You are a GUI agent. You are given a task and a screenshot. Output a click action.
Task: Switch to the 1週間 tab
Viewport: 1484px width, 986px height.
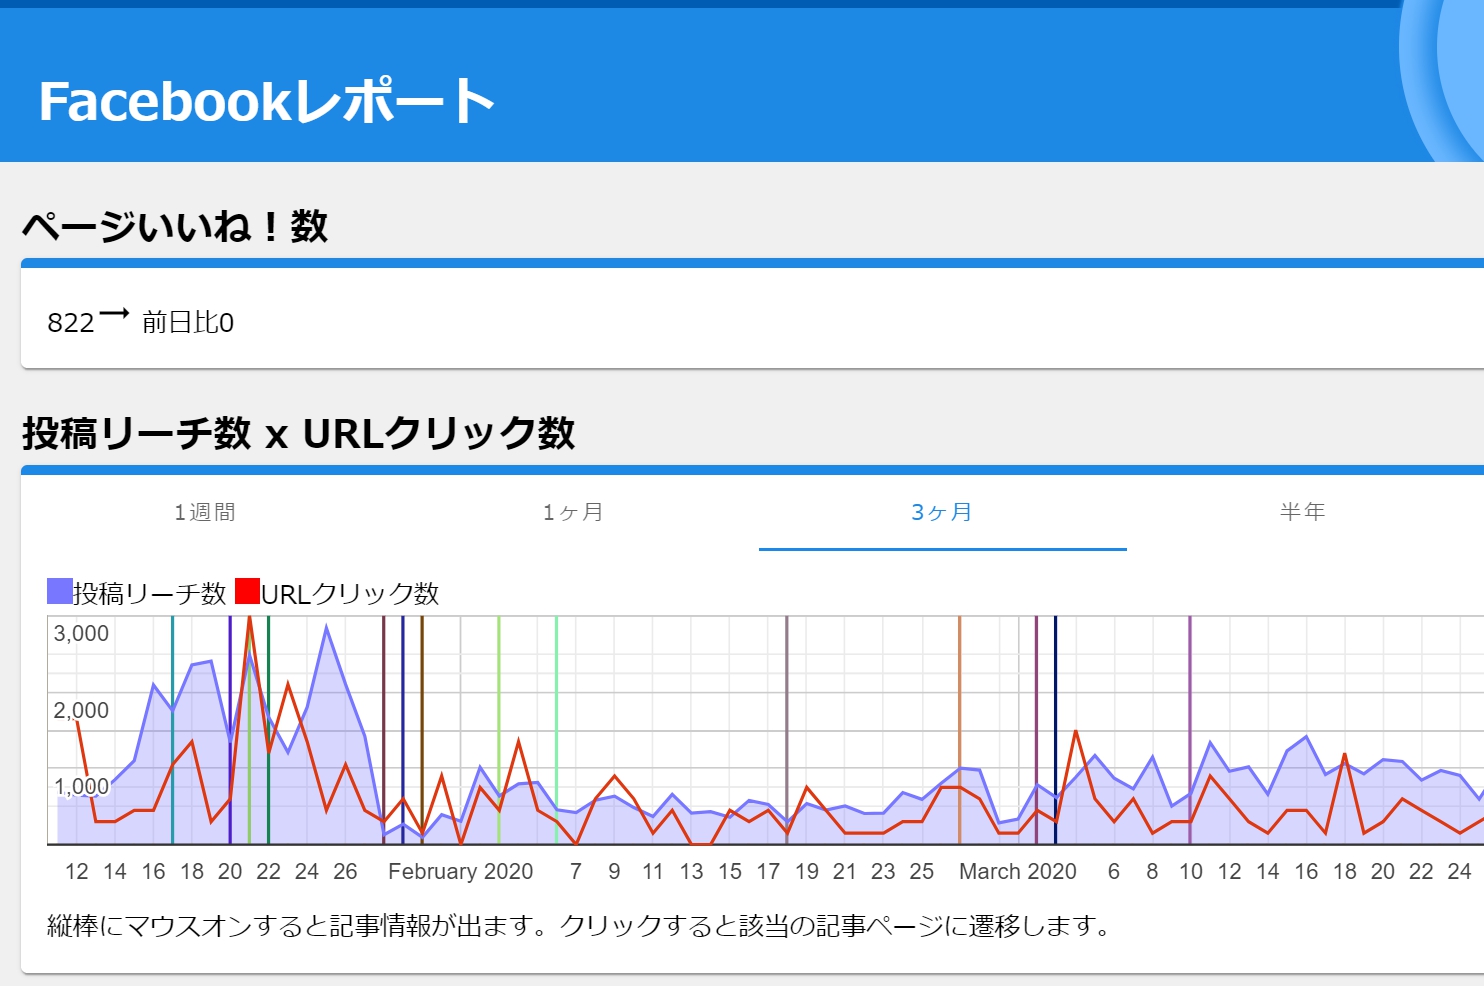(204, 512)
